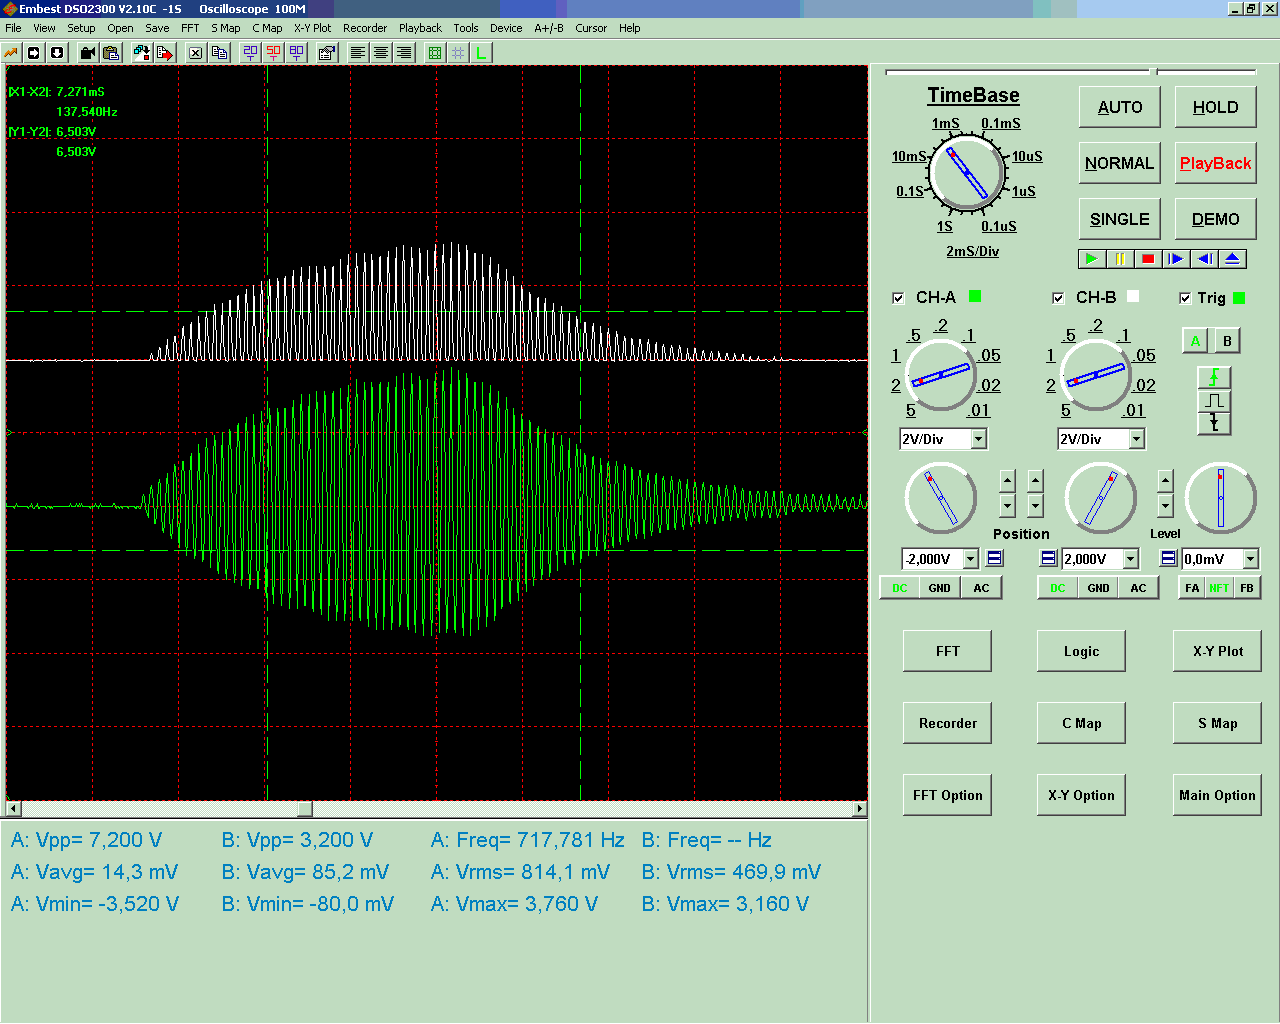Click the trigger level reset icon
The height and width of the screenshot is (1024, 1280).
1168,558
